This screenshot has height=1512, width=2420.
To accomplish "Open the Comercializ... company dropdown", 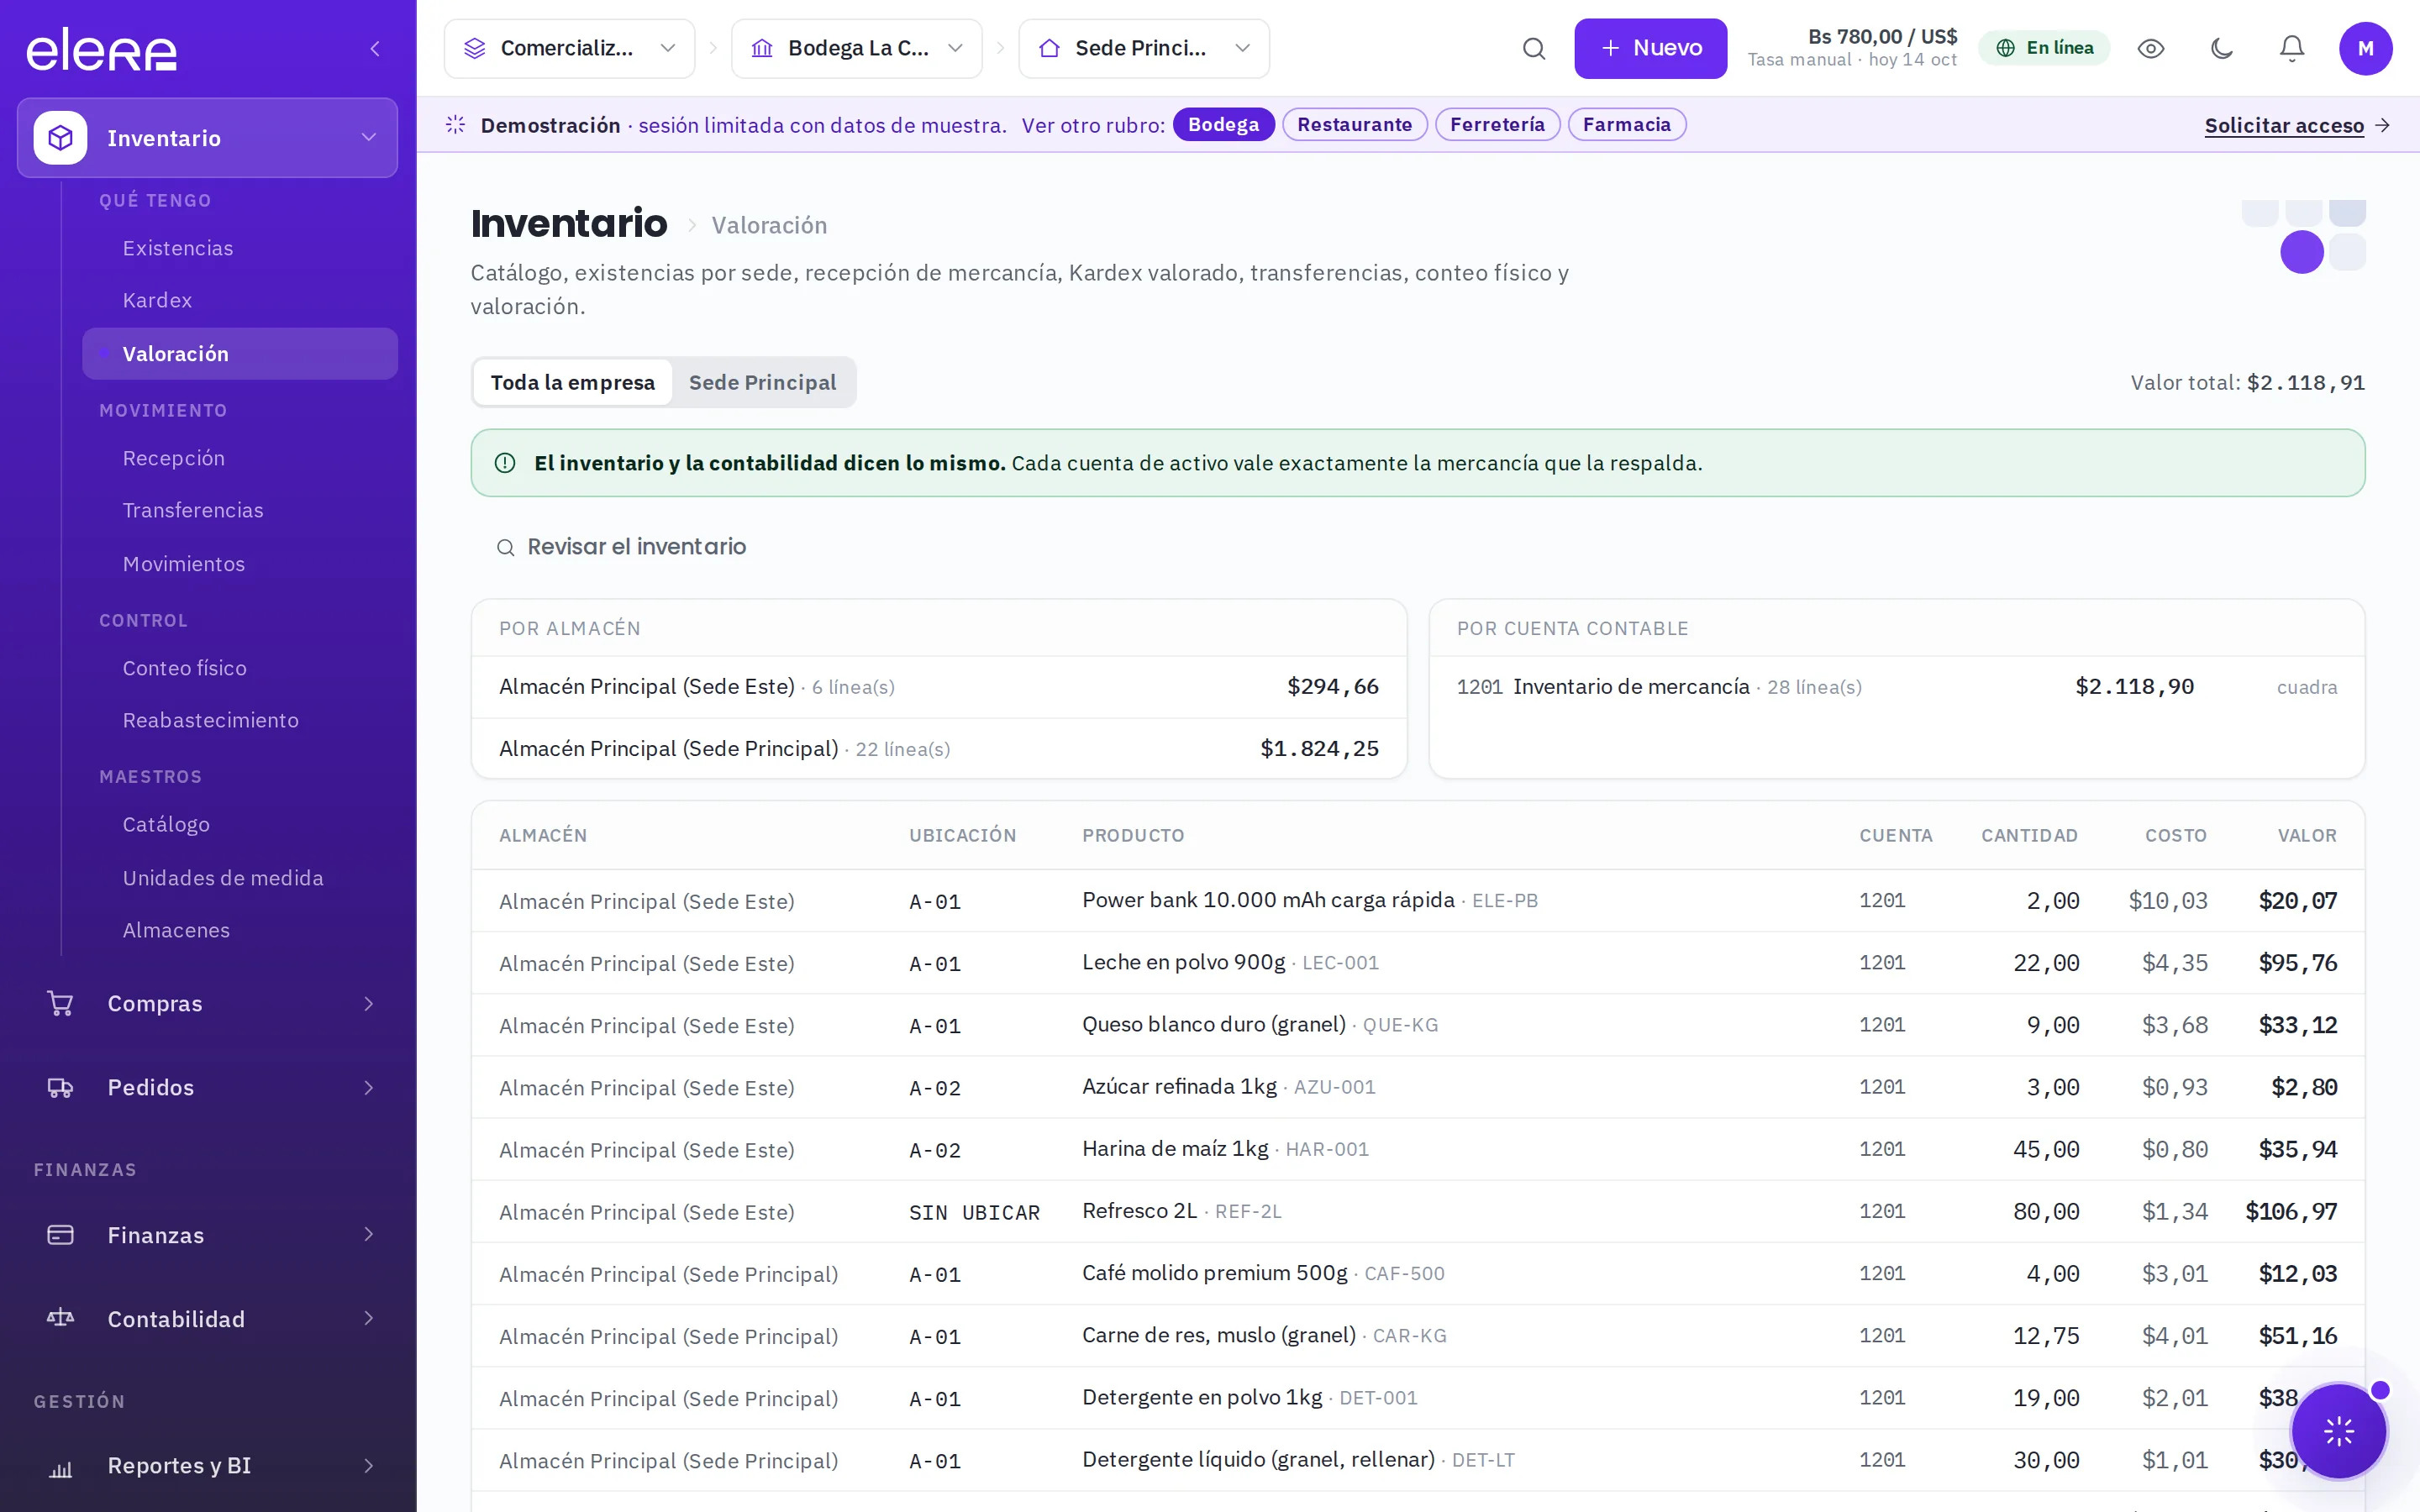I will (x=569, y=48).
